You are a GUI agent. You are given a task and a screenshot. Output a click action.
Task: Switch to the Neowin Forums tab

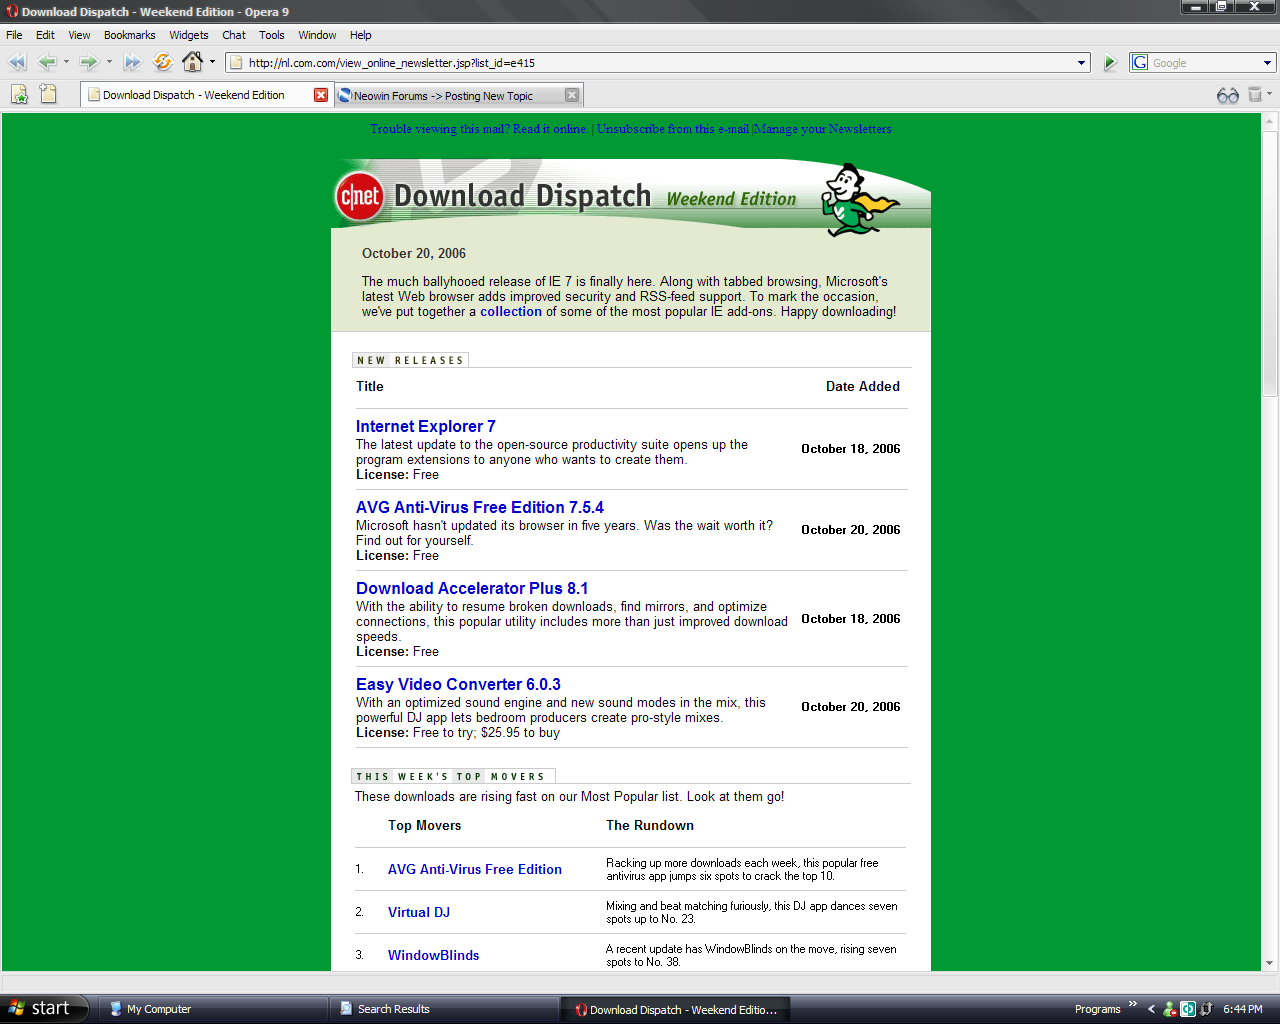tap(450, 94)
